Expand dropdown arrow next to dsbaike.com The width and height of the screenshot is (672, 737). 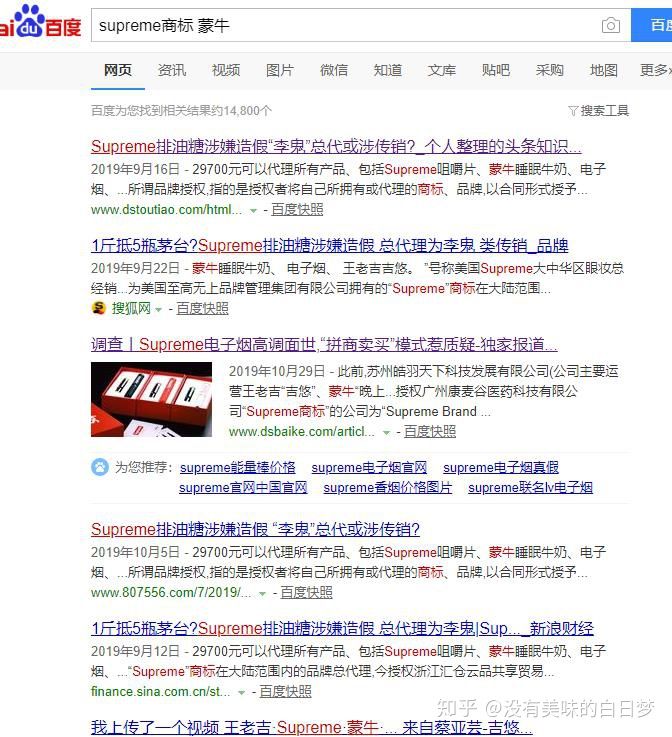coord(386,433)
